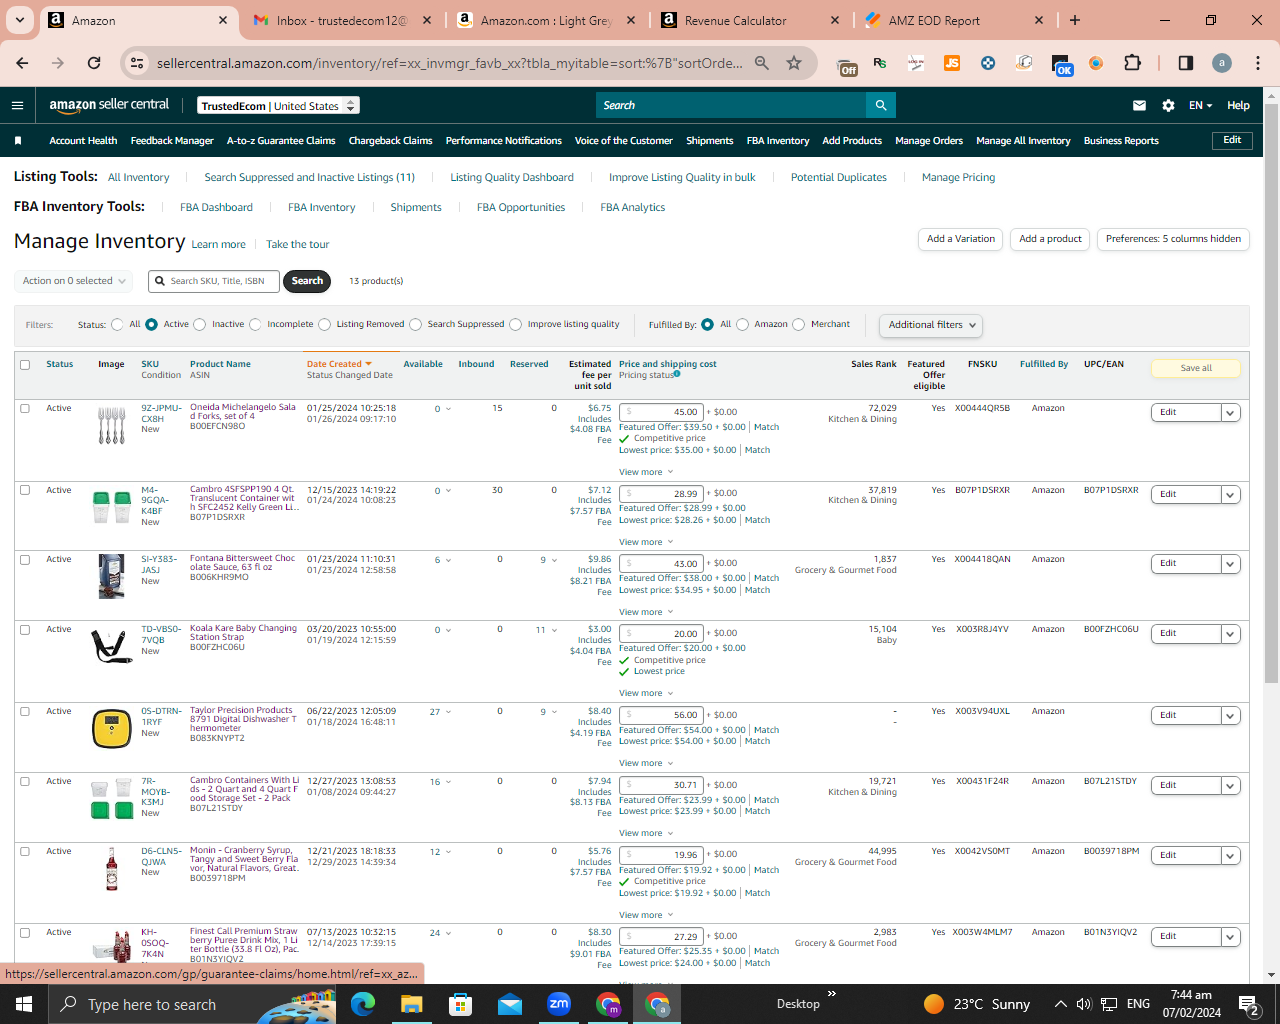Select Fulfilled By Amazon radio button
The height and width of the screenshot is (1024, 1280).
tap(742, 324)
